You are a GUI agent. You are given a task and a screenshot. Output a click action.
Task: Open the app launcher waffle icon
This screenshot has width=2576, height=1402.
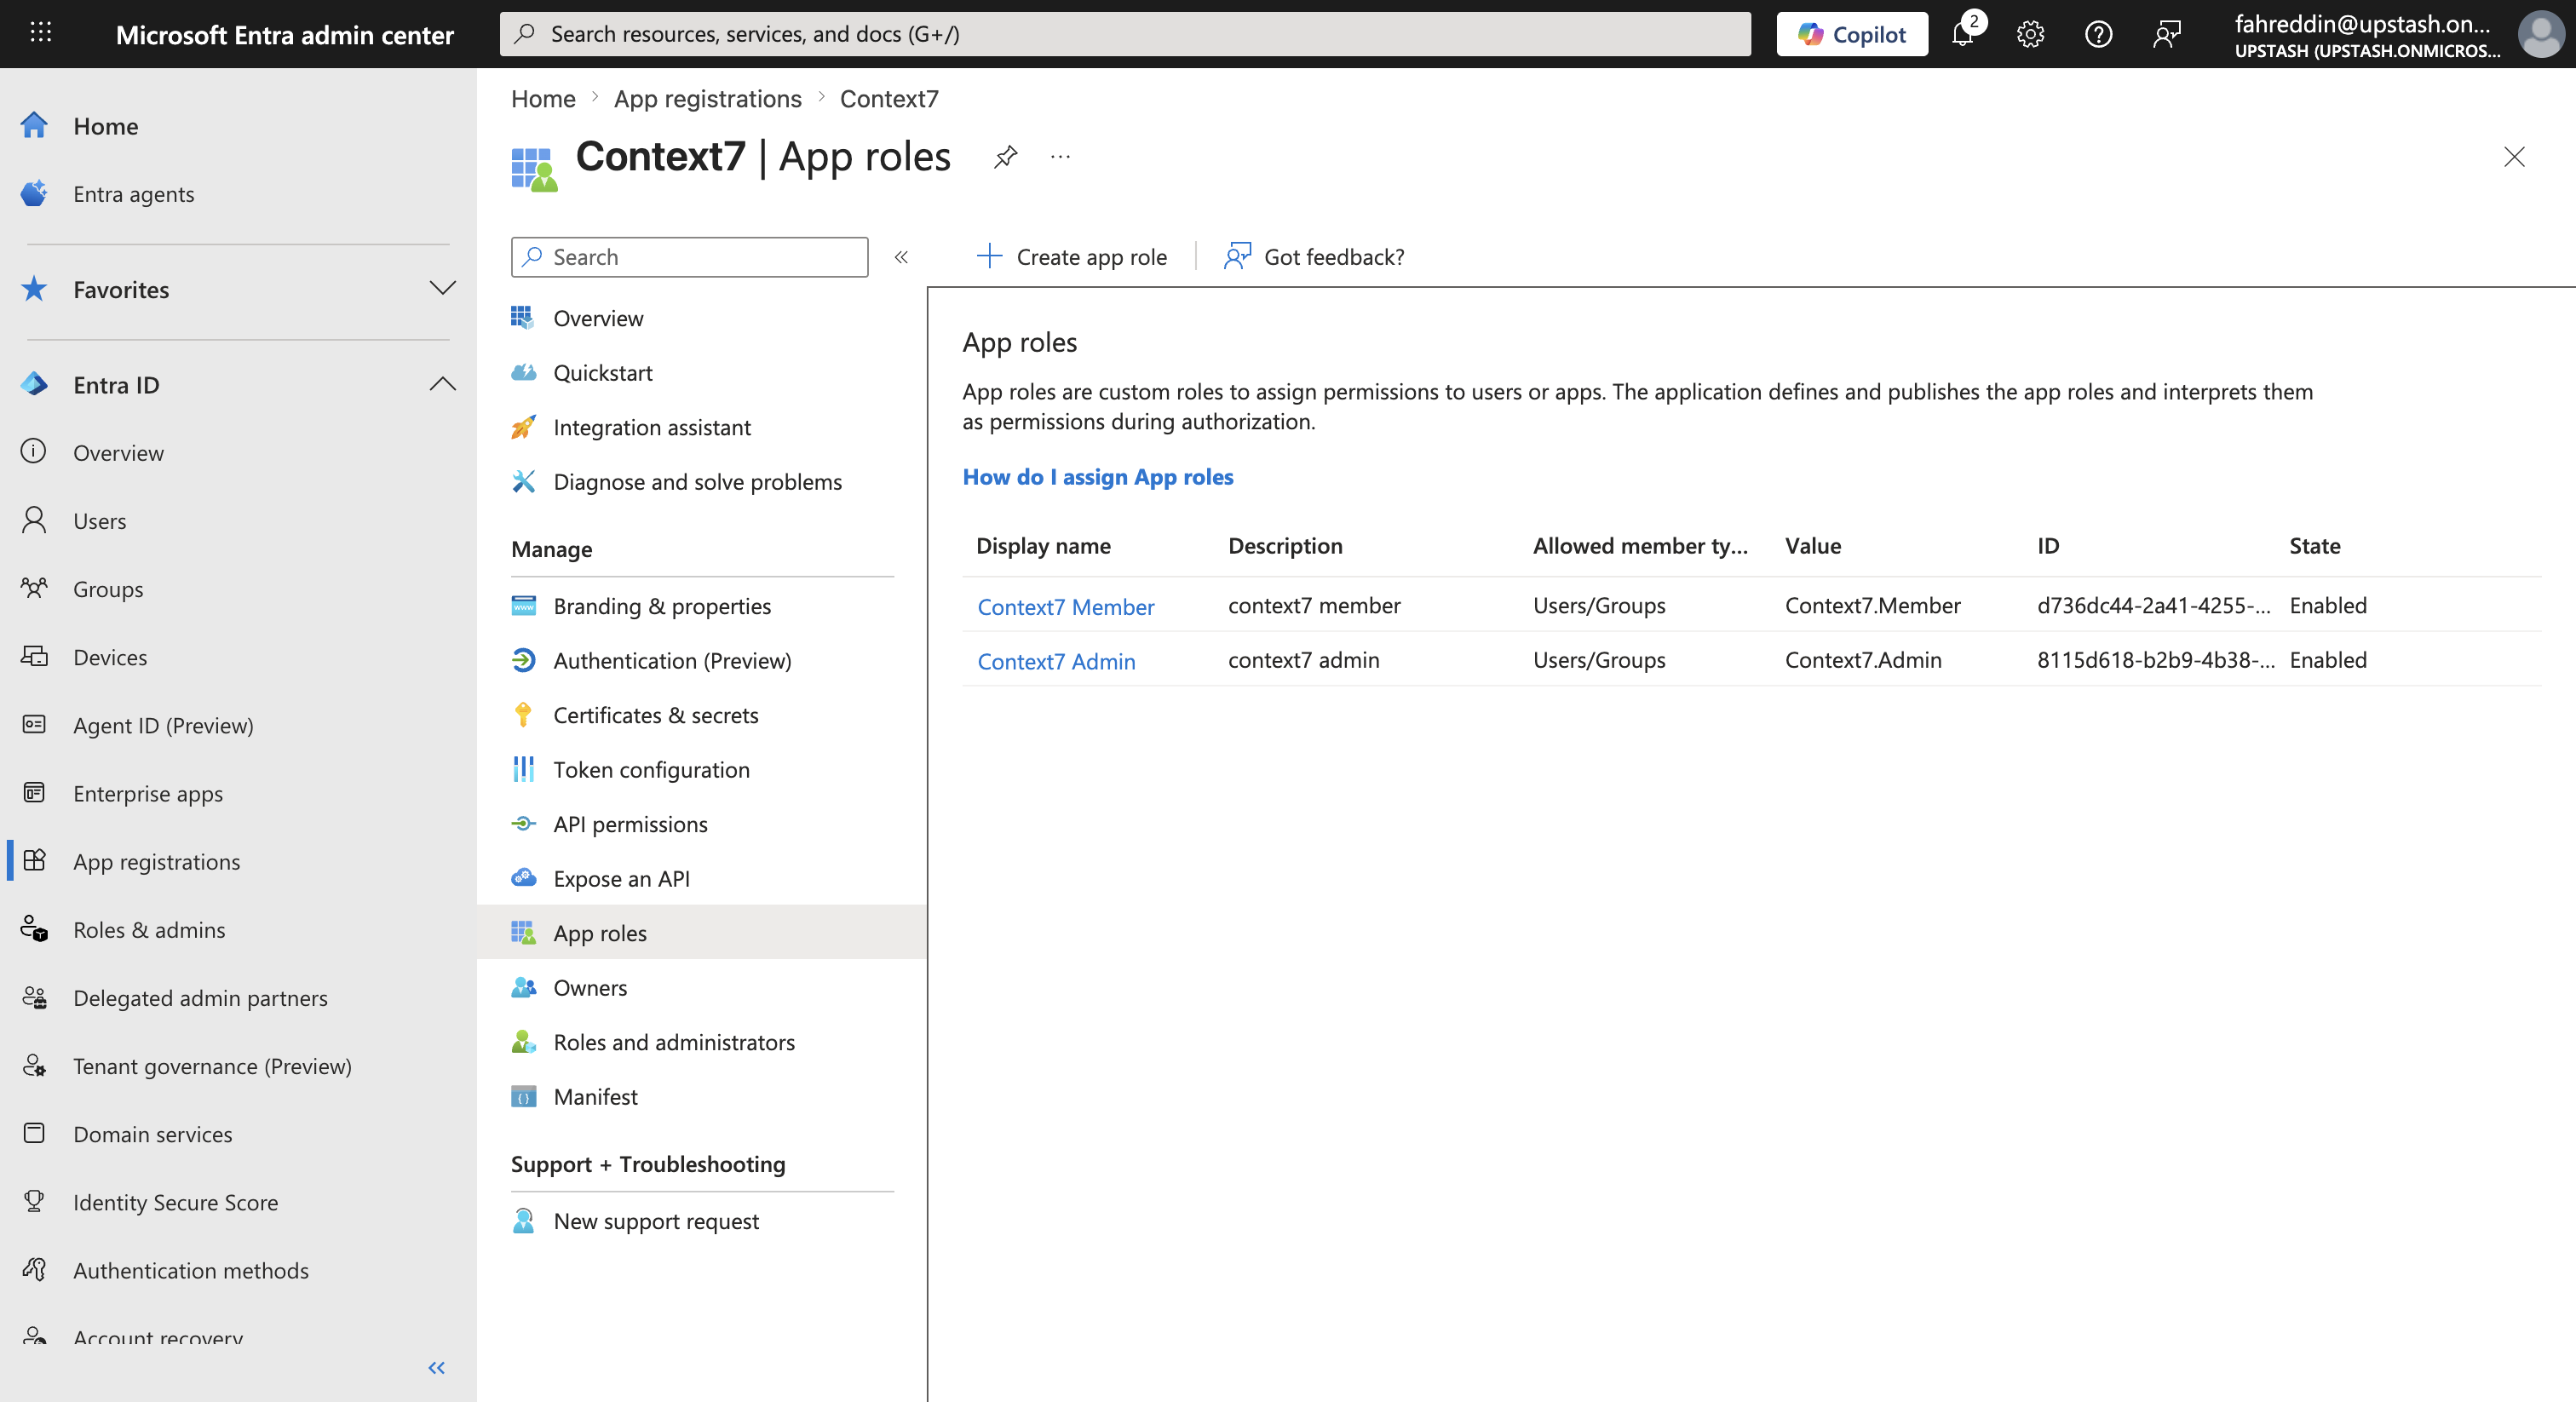[x=40, y=33]
